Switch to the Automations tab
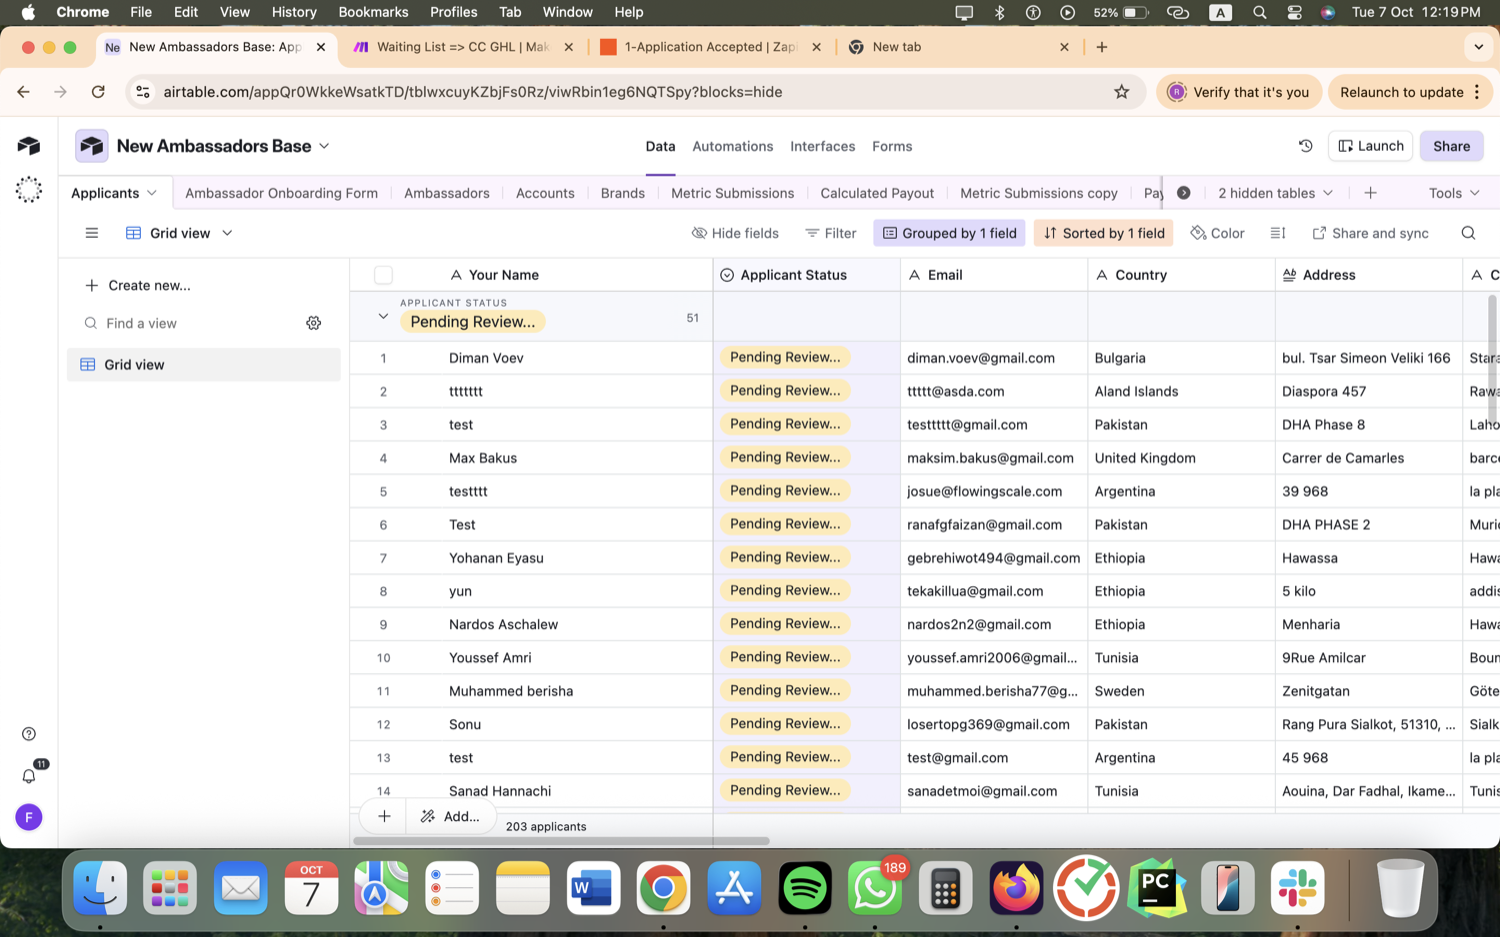This screenshot has height=937, width=1500. 732,146
